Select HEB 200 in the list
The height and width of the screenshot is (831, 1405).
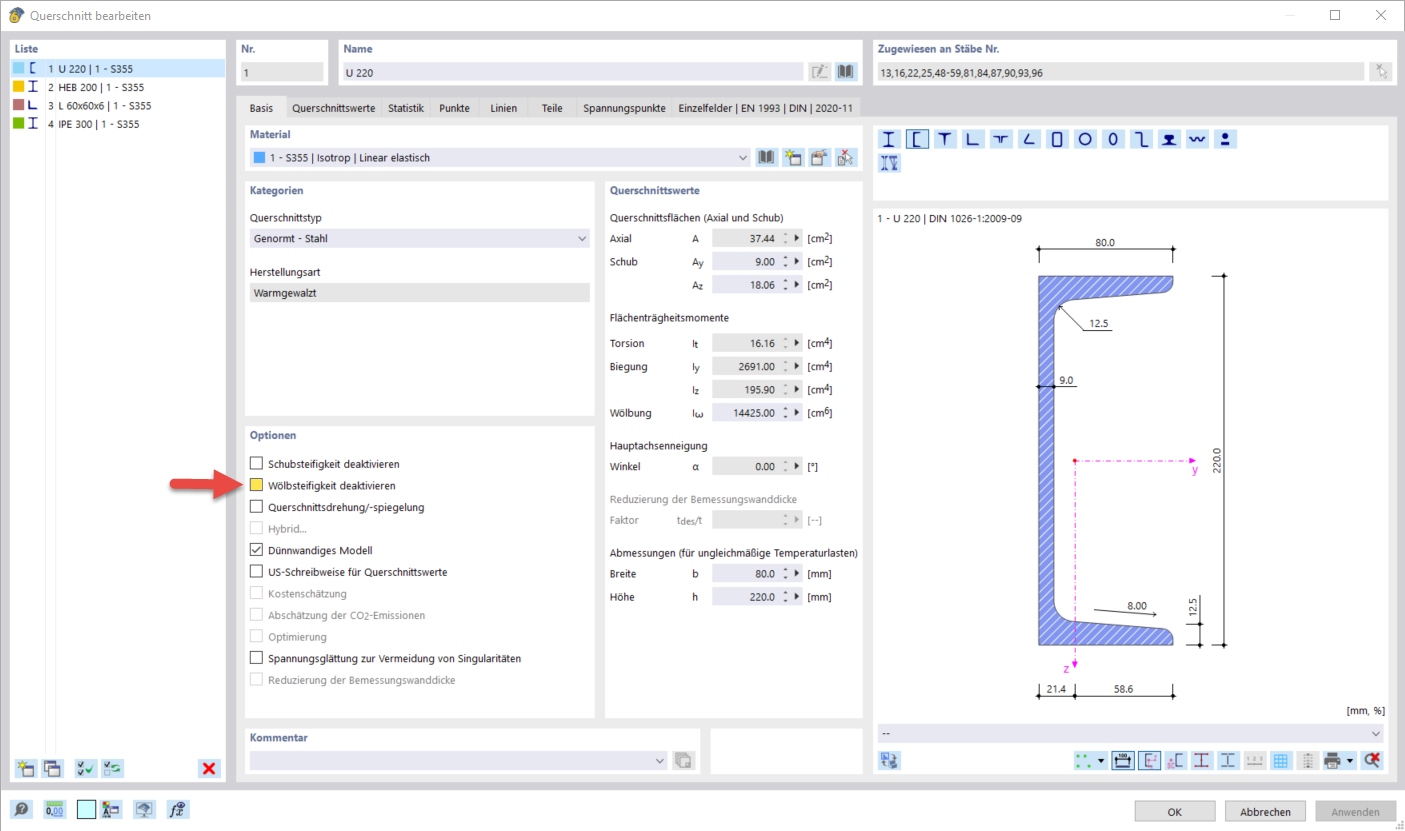pos(118,87)
